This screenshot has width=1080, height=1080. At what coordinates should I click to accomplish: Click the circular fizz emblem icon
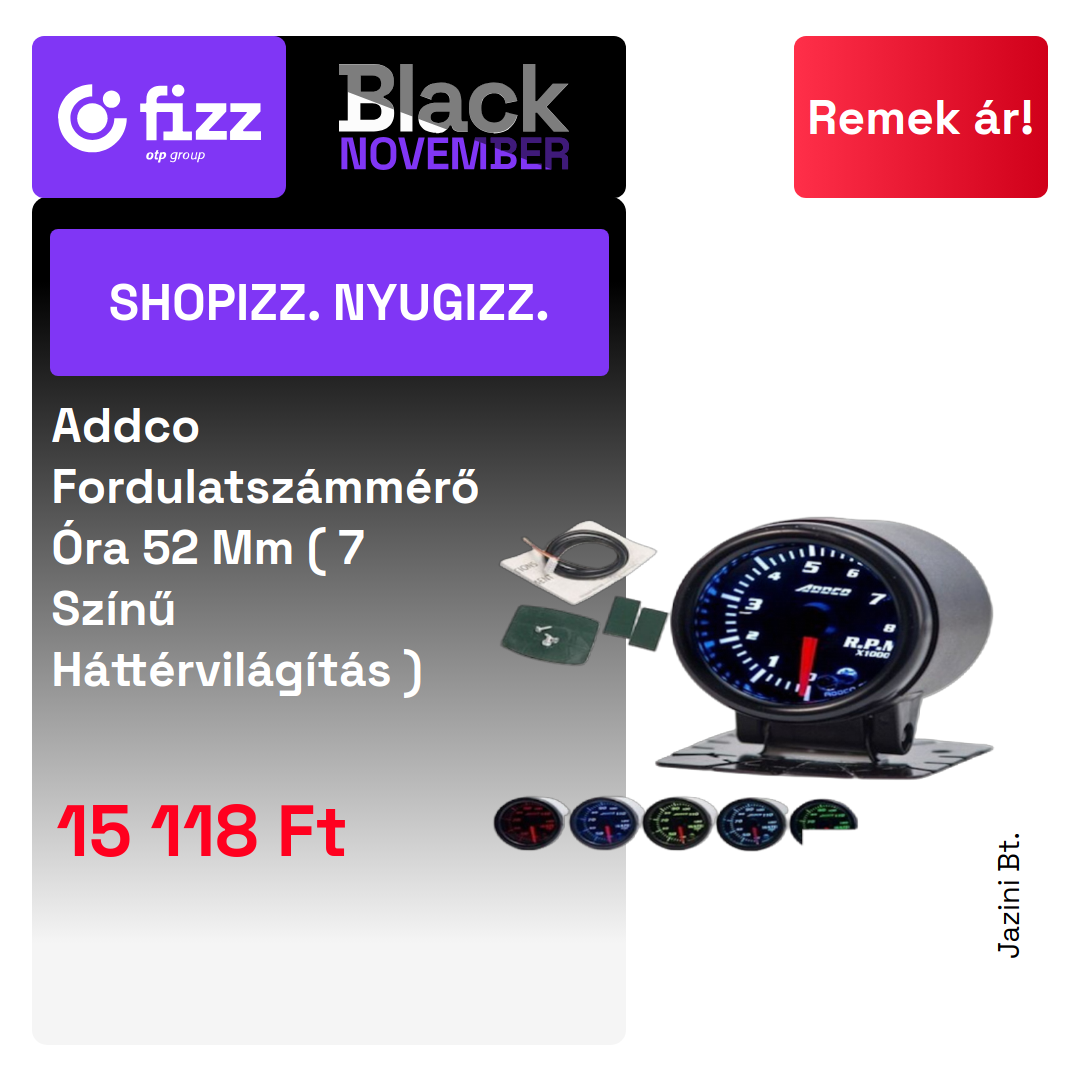(x=92, y=118)
